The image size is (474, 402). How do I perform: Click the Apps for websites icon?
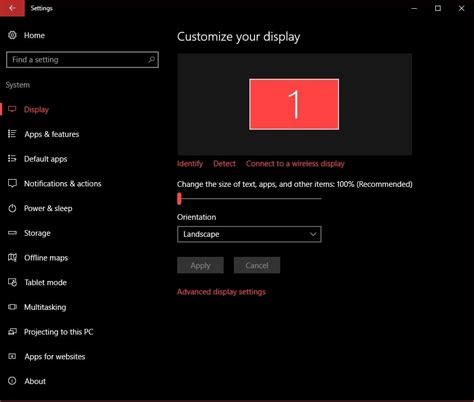pyautogui.click(x=12, y=356)
